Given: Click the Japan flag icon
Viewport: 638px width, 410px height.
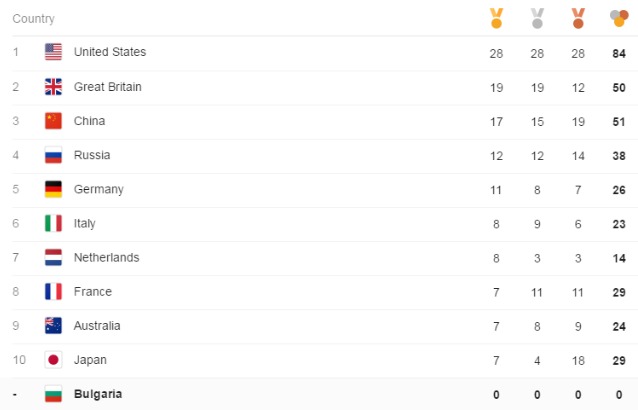Looking at the screenshot, I should [54, 360].
